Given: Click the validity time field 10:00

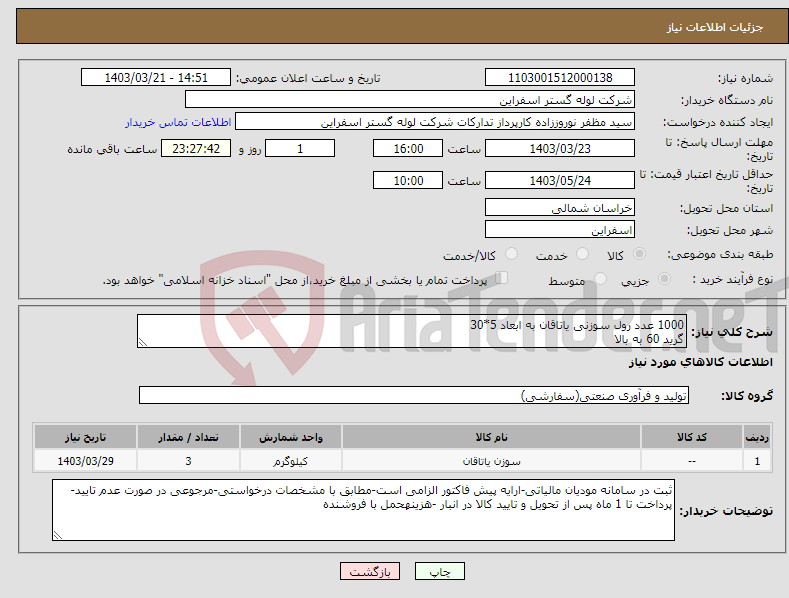Looking at the screenshot, I should 408,180.
